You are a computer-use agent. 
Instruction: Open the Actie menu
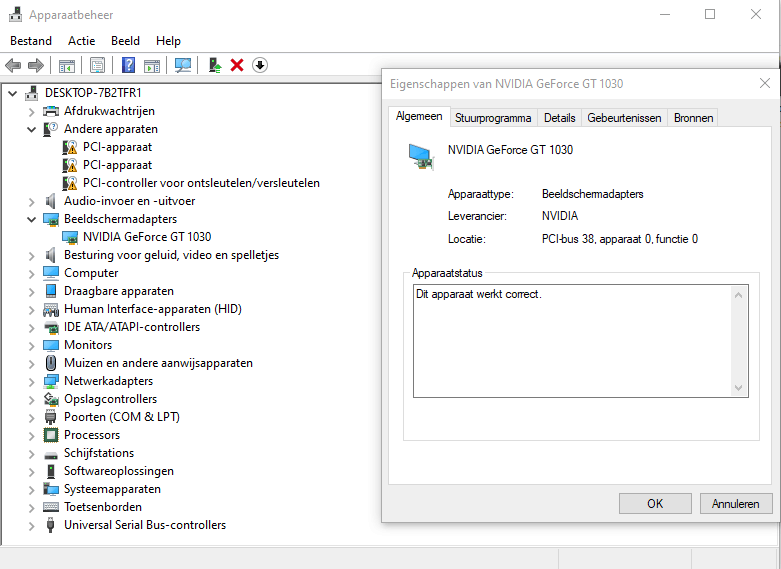pyautogui.click(x=82, y=41)
